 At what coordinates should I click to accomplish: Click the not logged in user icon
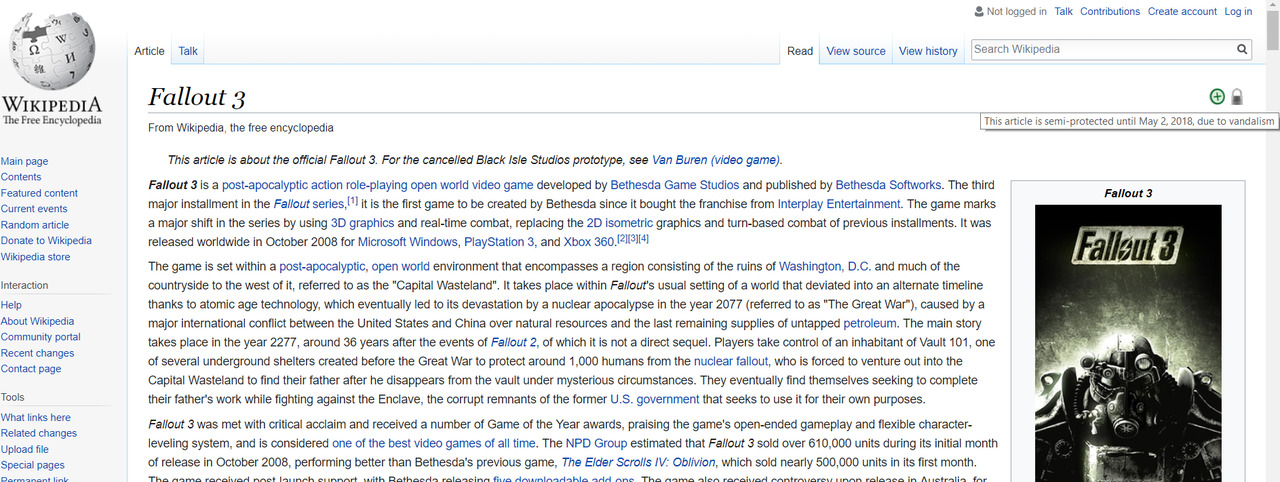pyautogui.click(x=979, y=12)
